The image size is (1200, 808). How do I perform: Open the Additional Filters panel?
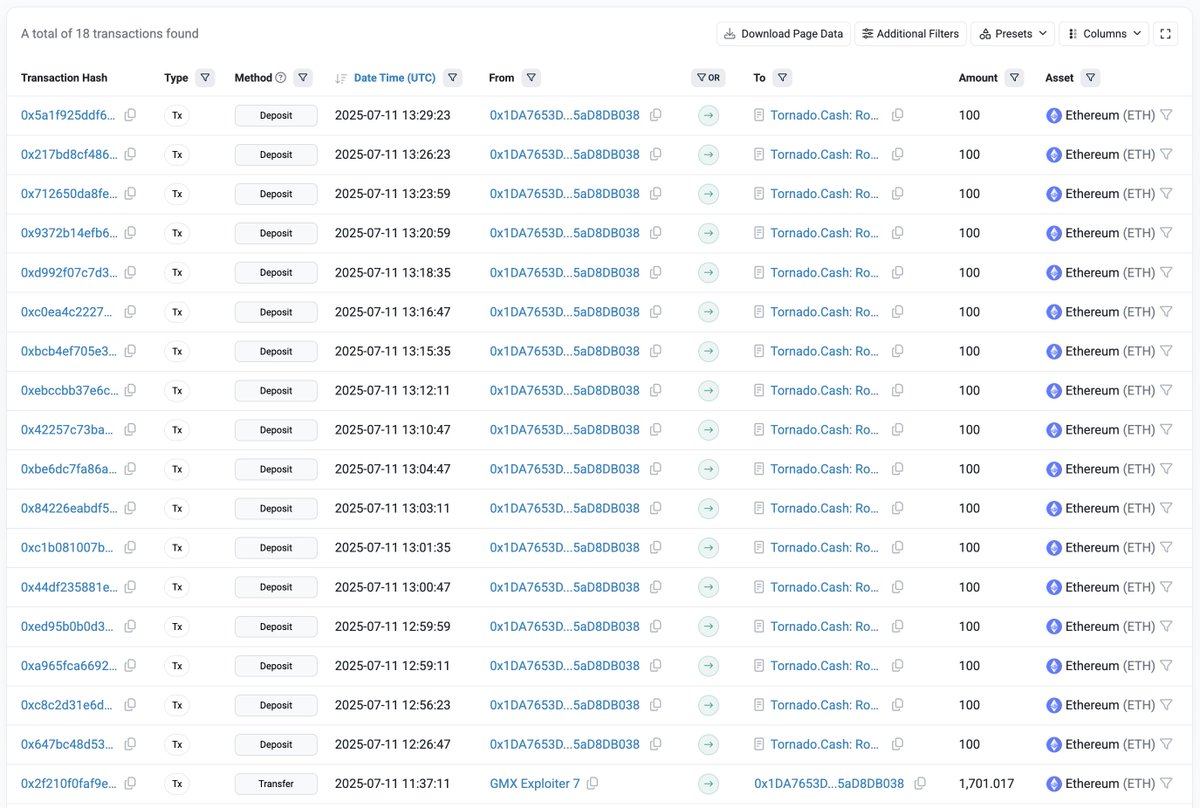[x=911, y=34]
